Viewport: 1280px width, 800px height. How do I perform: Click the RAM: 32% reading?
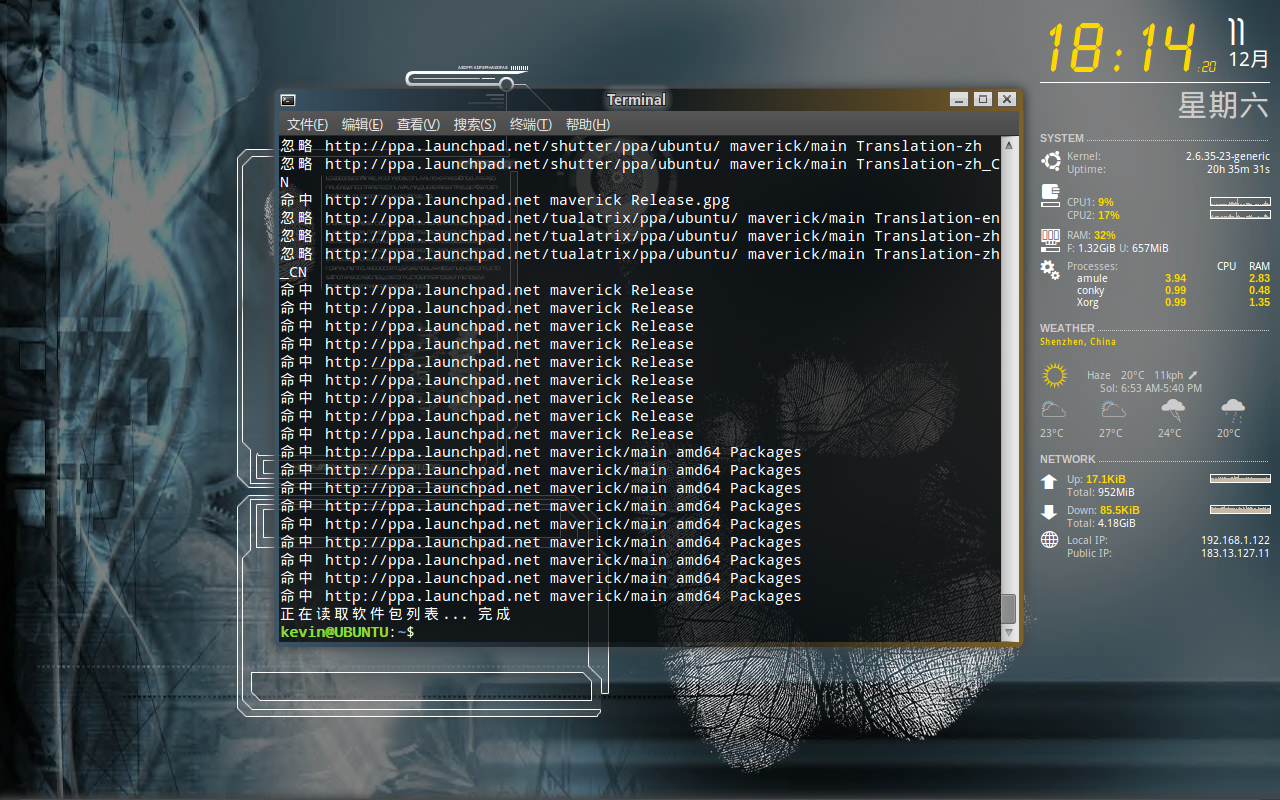click(1091, 236)
